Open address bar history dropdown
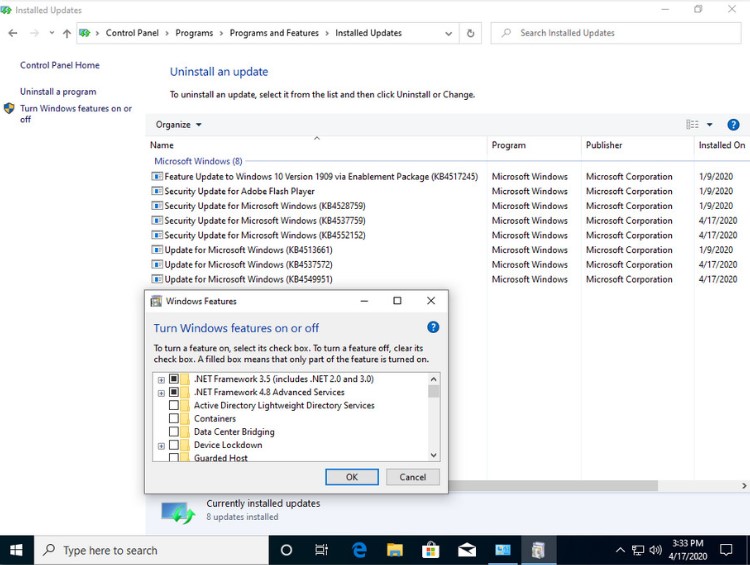 pyautogui.click(x=448, y=33)
